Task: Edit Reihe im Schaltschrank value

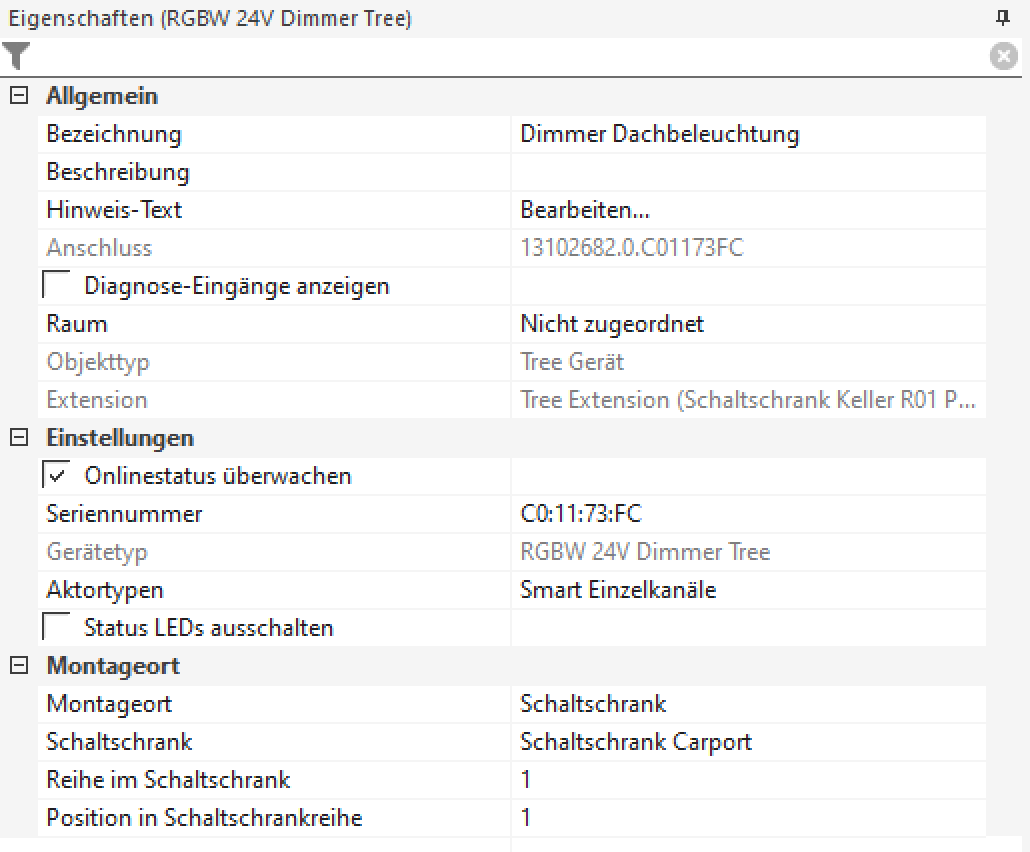Action: 746,780
